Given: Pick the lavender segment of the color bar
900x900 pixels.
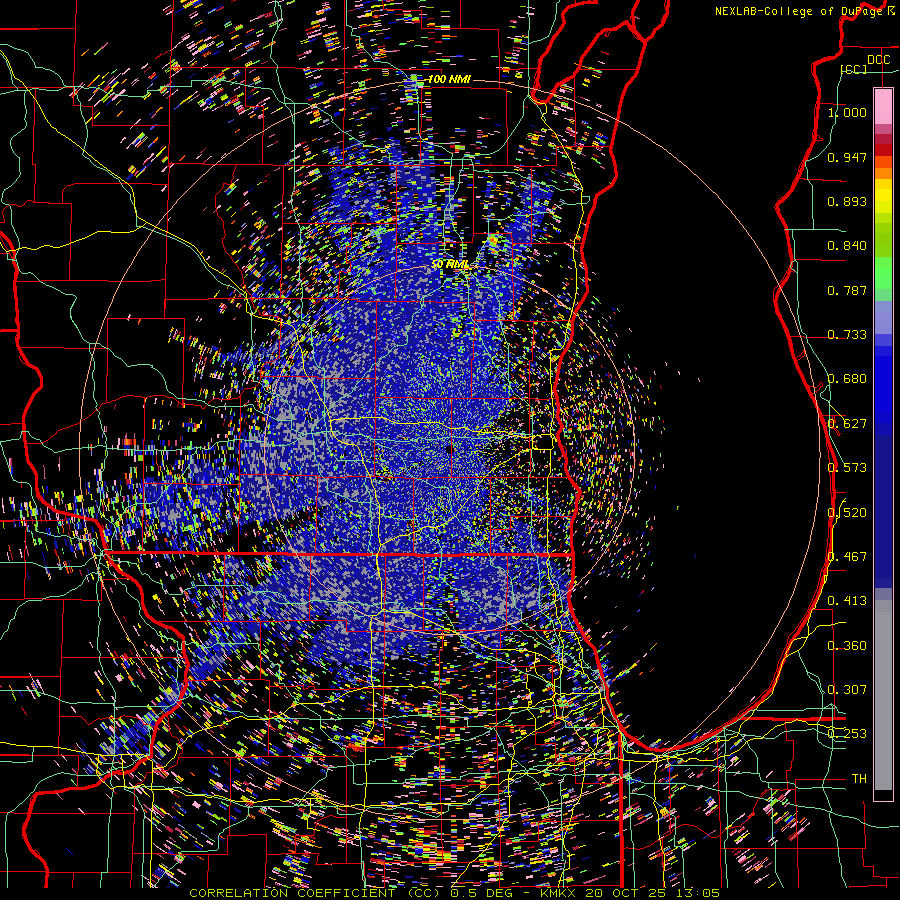Looking at the screenshot, I should coord(883,317).
